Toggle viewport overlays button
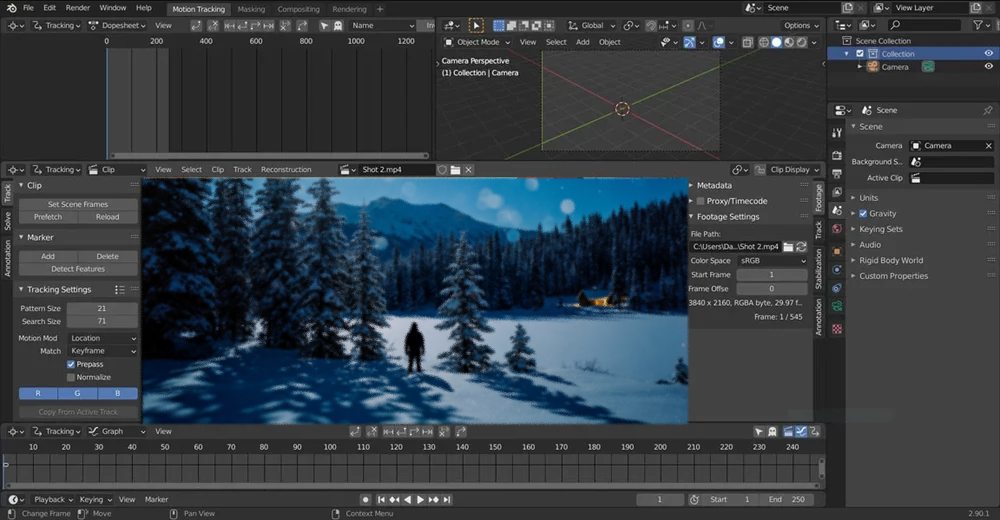Screen dimensions: 1000x520 tap(719, 42)
